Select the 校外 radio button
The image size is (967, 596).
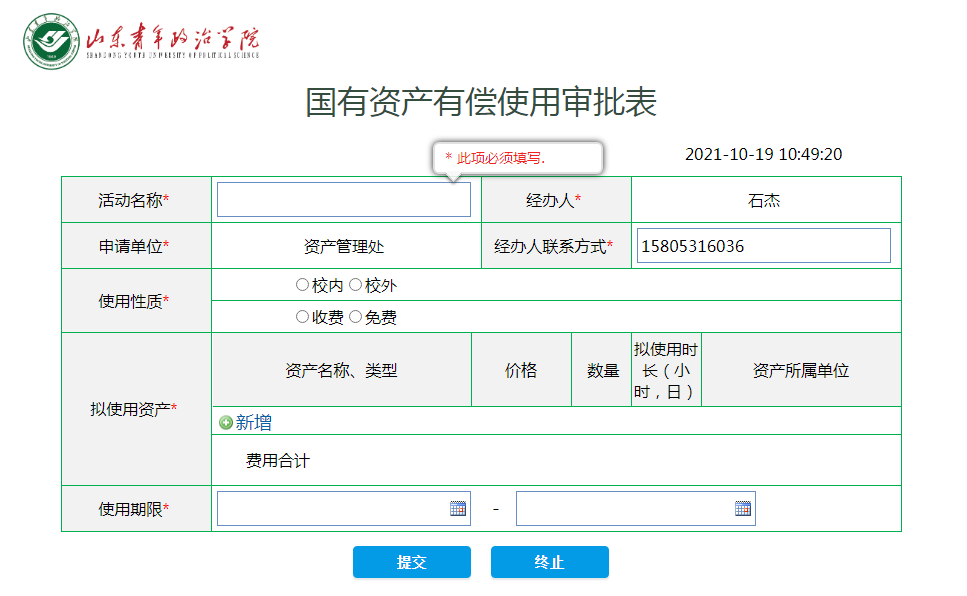pos(356,285)
